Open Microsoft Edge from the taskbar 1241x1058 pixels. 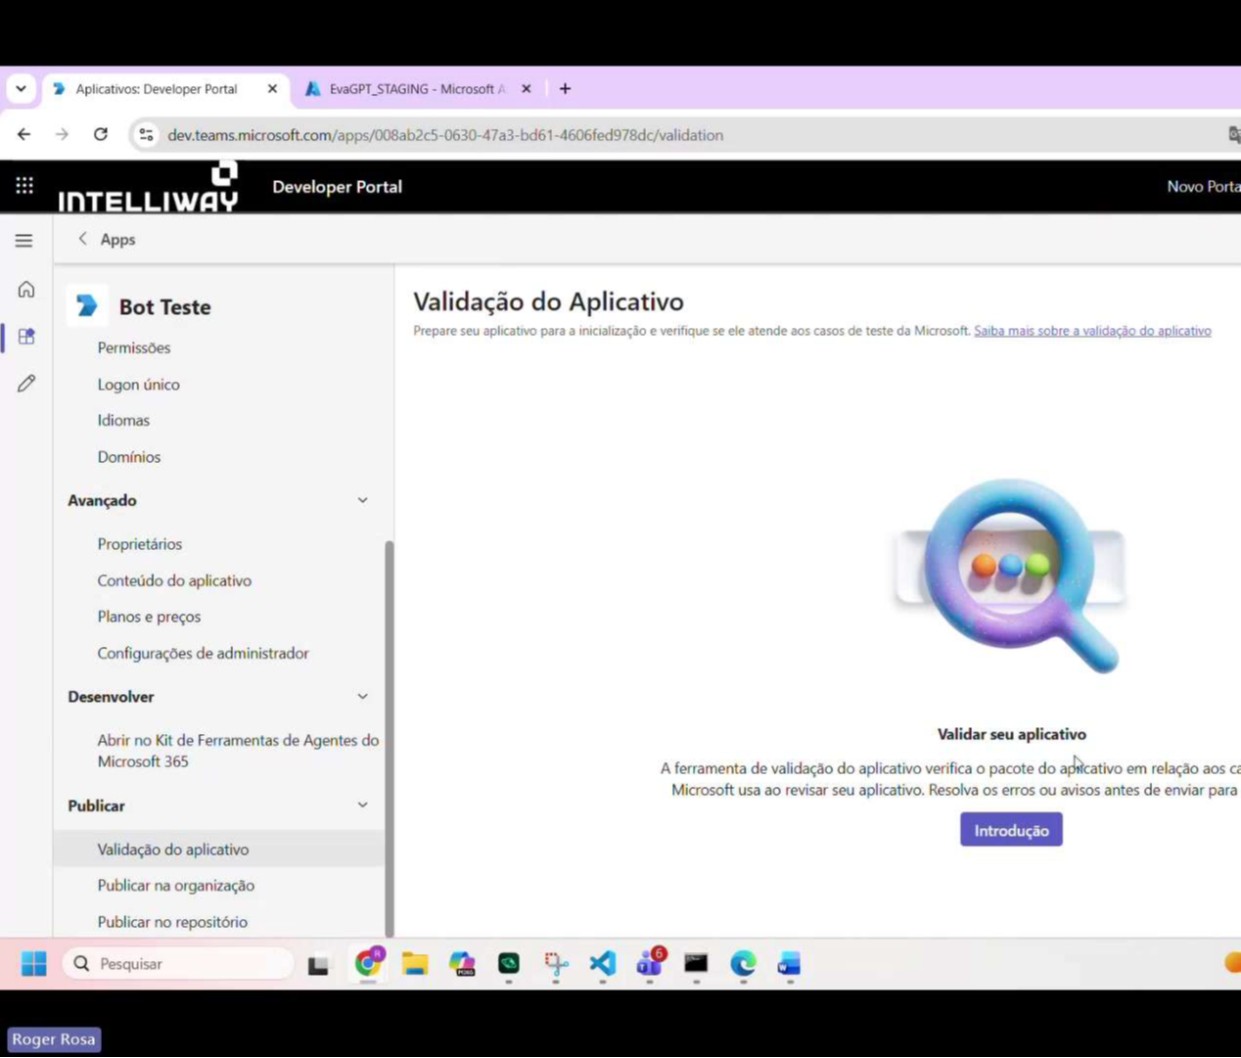[x=743, y=963]
